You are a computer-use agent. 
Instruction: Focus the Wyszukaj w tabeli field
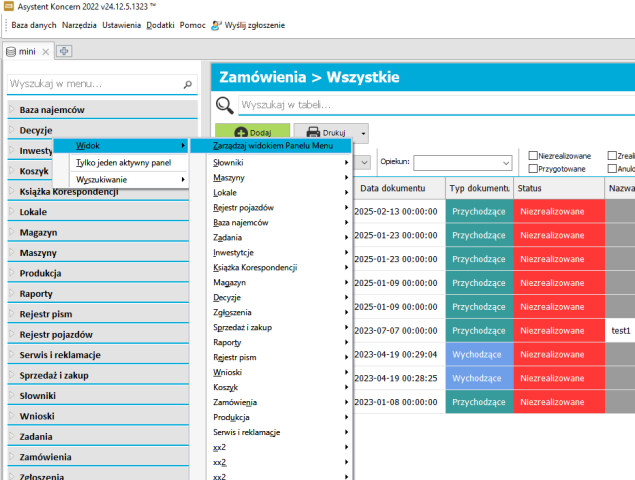tap(437, 105)
